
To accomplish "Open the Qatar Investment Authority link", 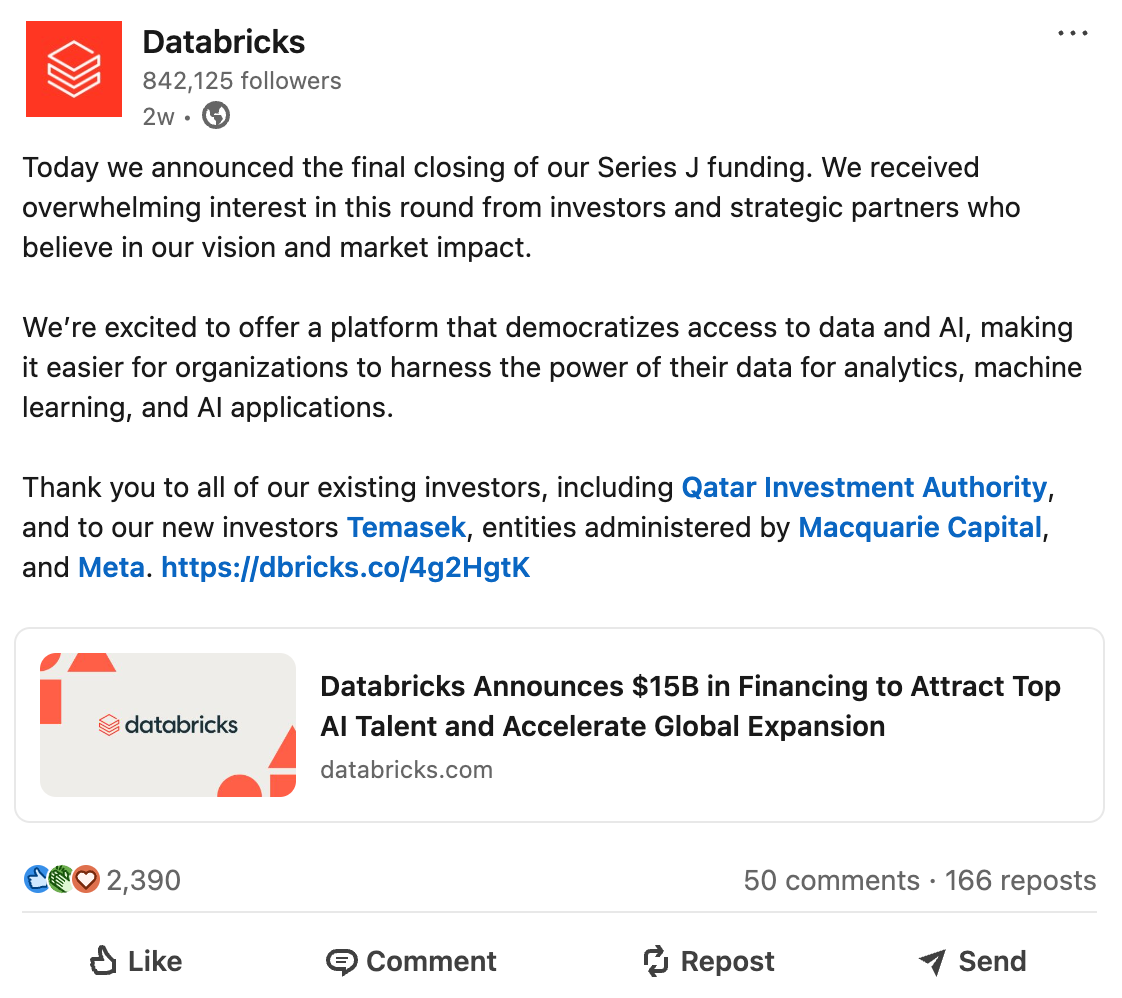I will coord(864,487).
